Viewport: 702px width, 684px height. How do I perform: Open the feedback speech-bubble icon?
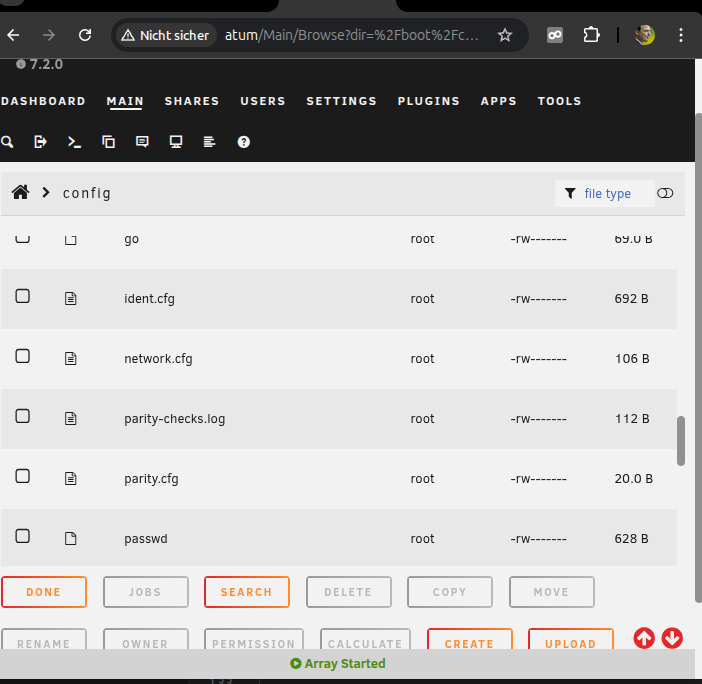[142, 142]
